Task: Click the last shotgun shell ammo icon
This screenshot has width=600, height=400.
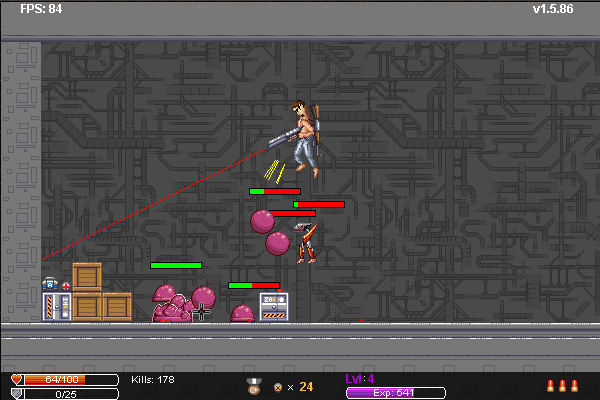Action: 574,386
